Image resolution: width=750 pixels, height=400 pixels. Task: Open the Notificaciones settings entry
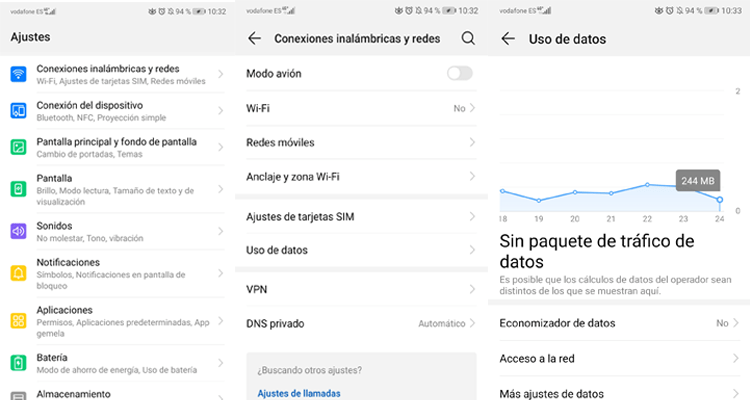pyautogui.click(x=117, y=273)
